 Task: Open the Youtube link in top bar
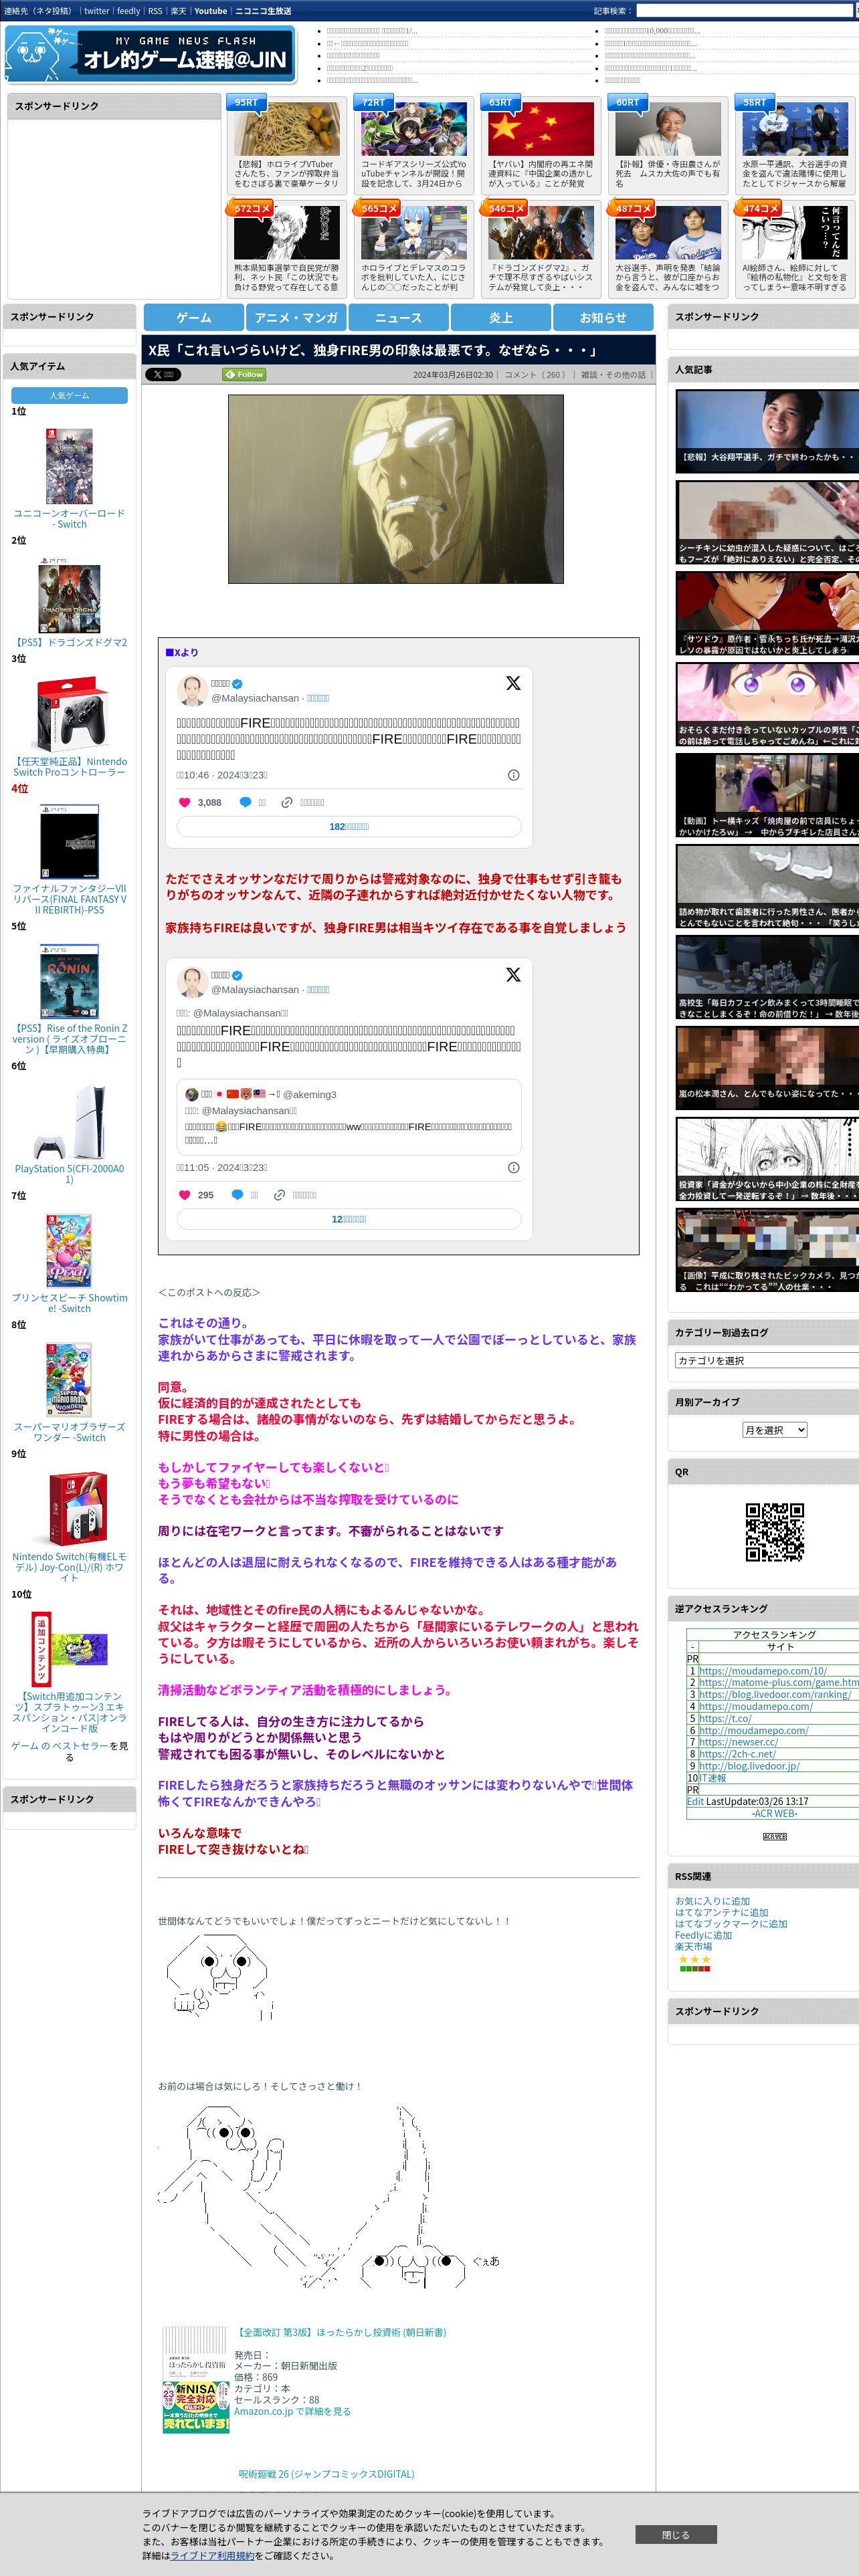pos(210,11)
